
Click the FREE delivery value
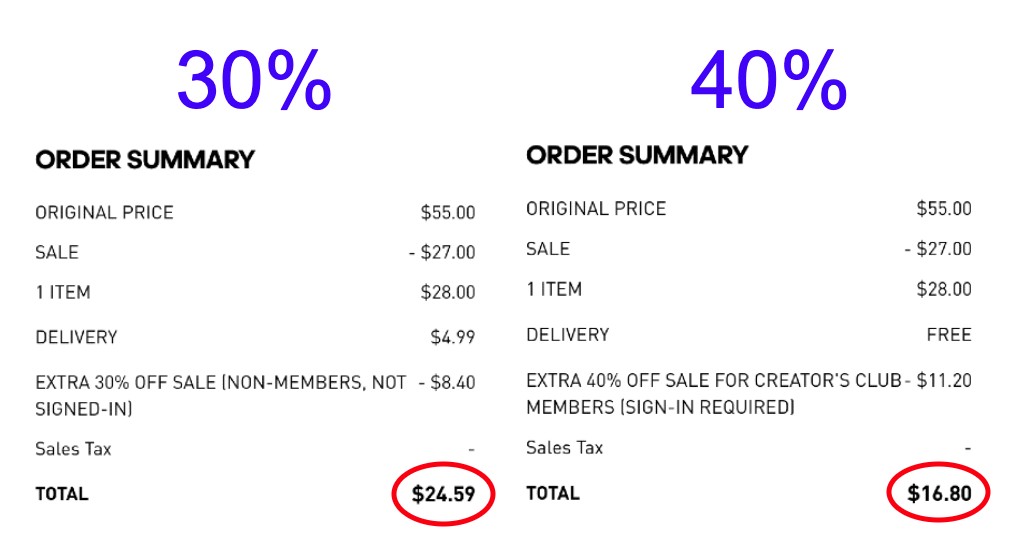pos(949,334)
